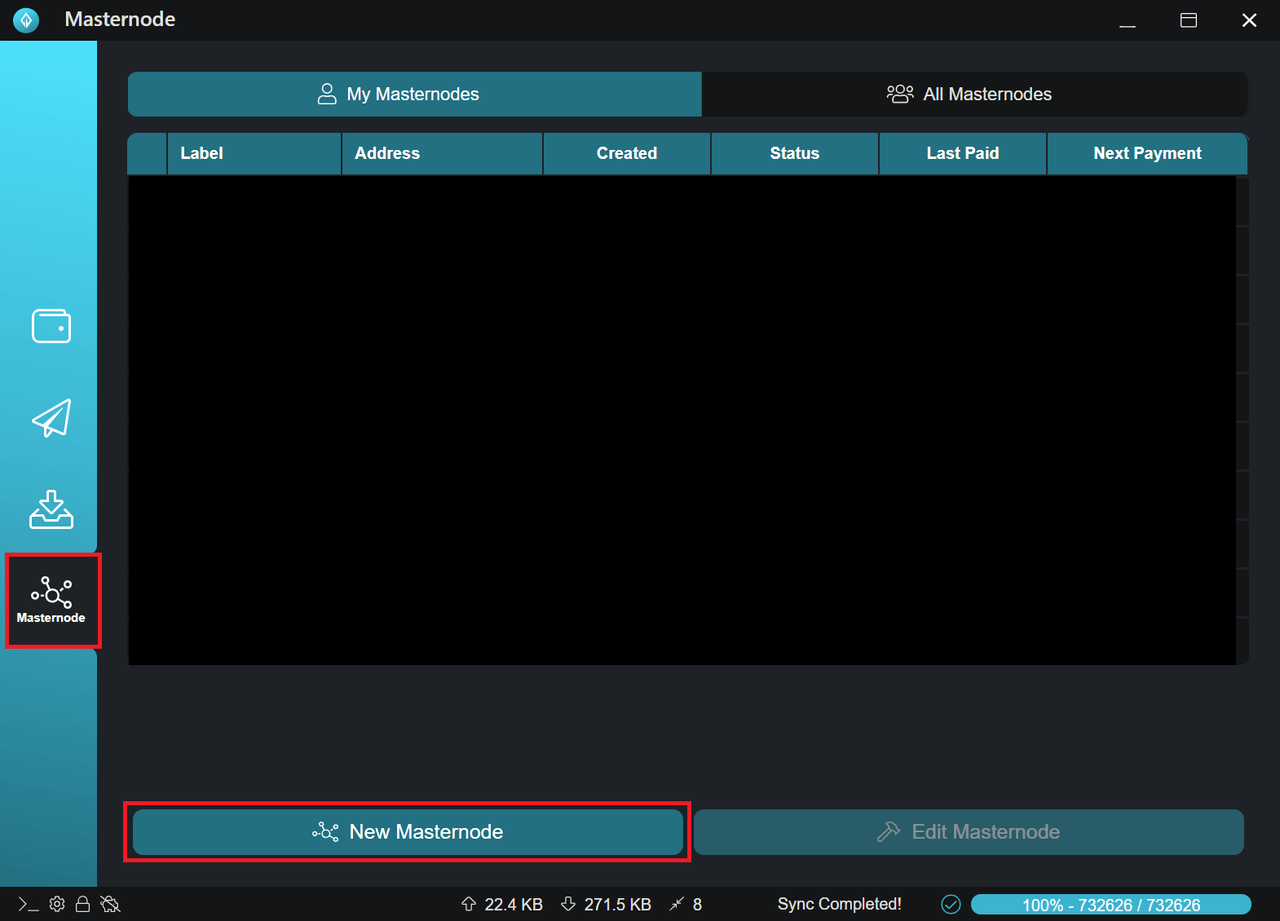Switch to All Masternodes tab
Image resolution: width=1280 pixels, height=921 pixels.
[974, 94]
